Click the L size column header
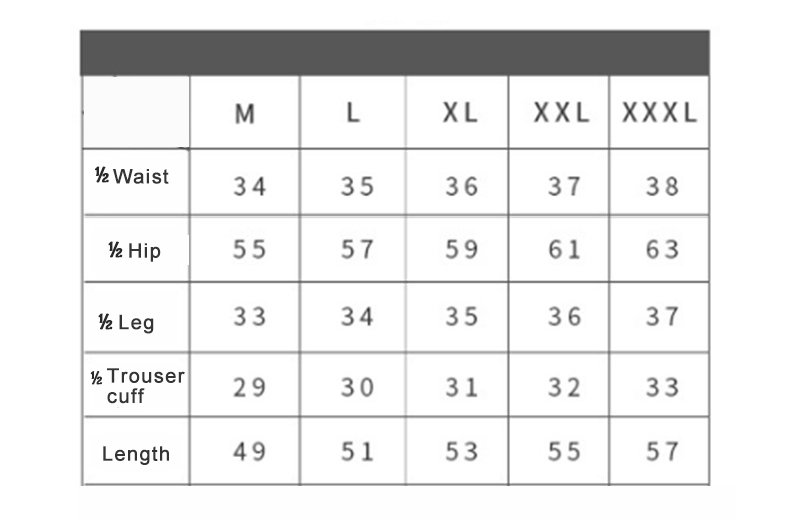790x521 pixels. pos(353,112)
